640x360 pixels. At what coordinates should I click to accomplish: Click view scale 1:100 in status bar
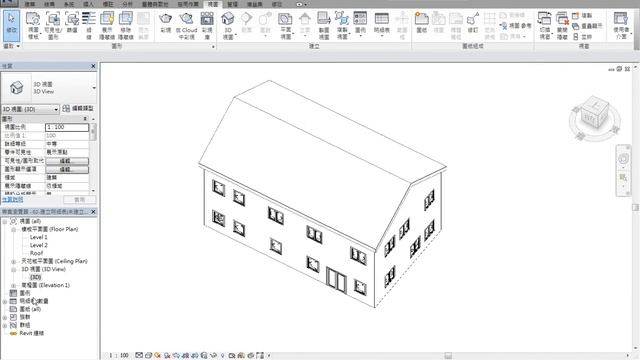pos(119,356)
